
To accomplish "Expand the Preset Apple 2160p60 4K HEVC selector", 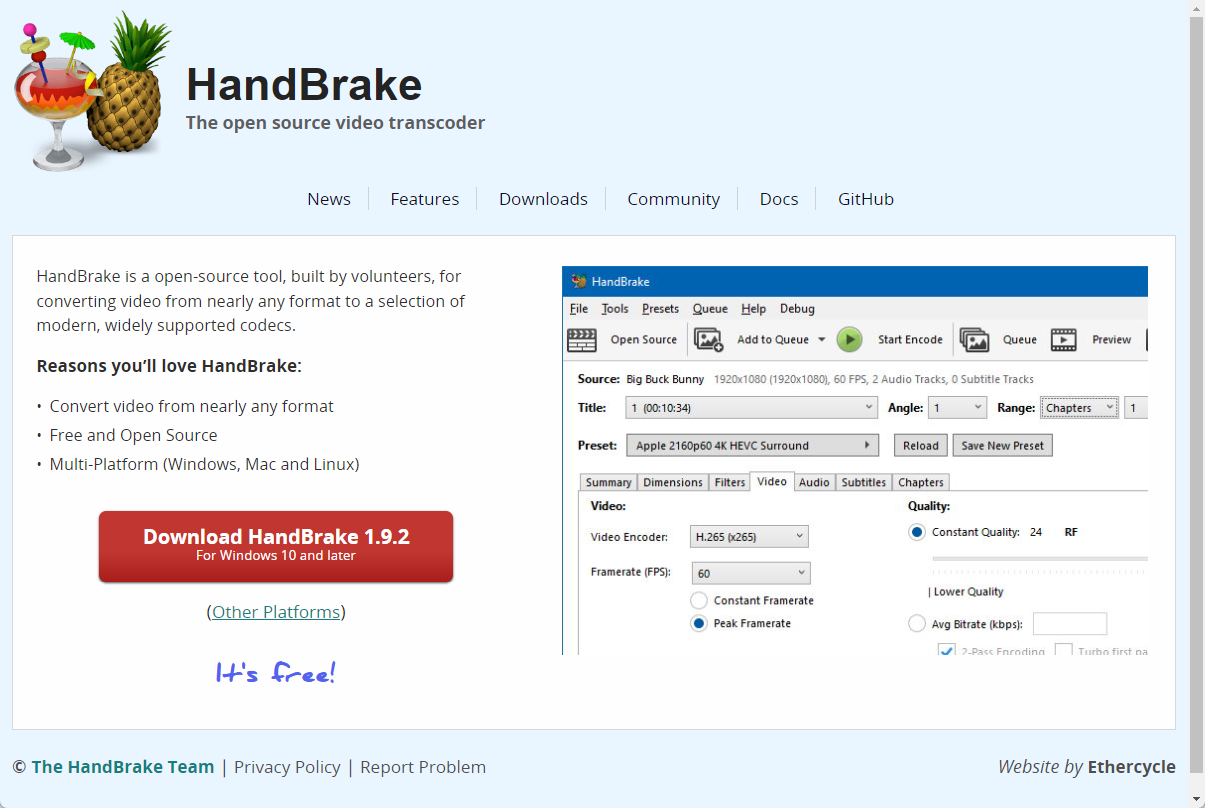I will click(x=752, y=446).
